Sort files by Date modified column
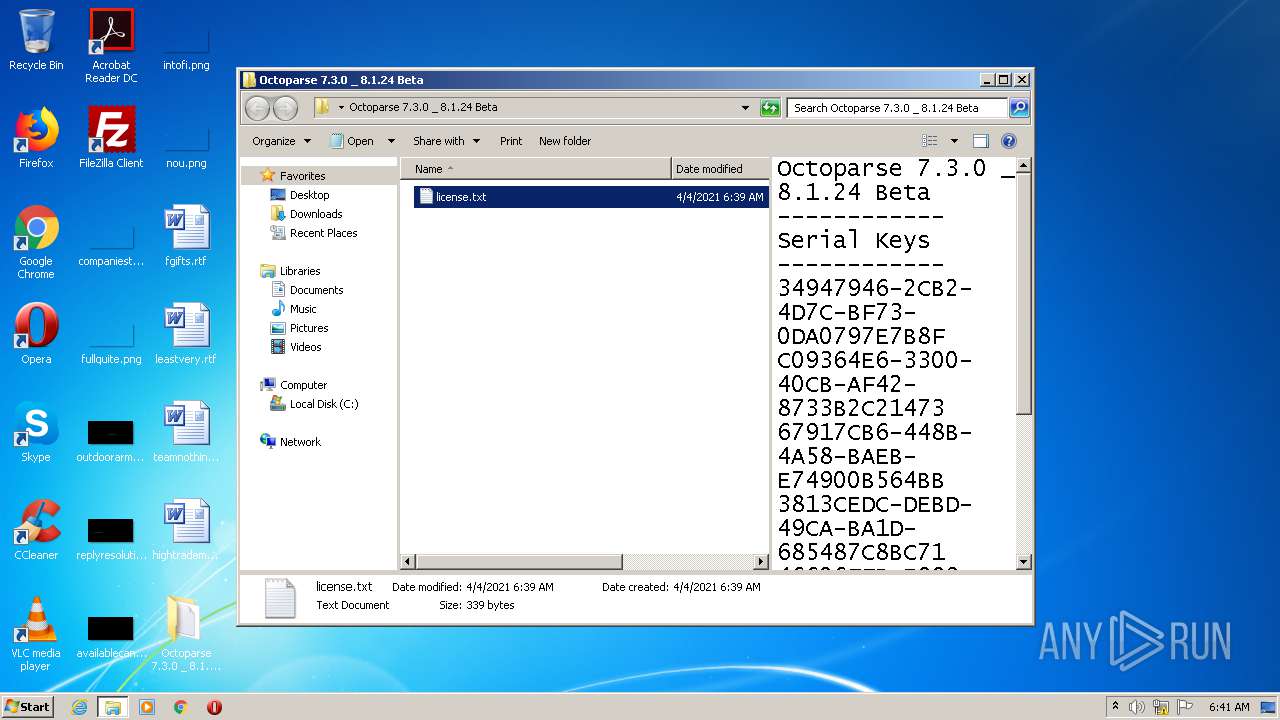 (720, 169)
